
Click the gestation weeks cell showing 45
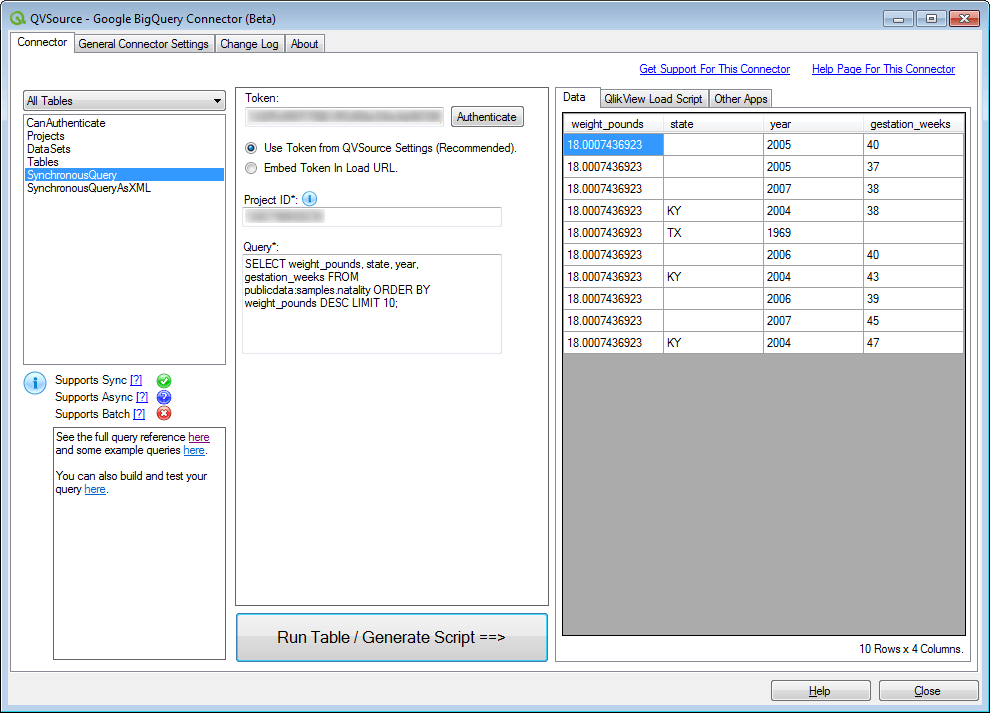(x=914, y=321)
